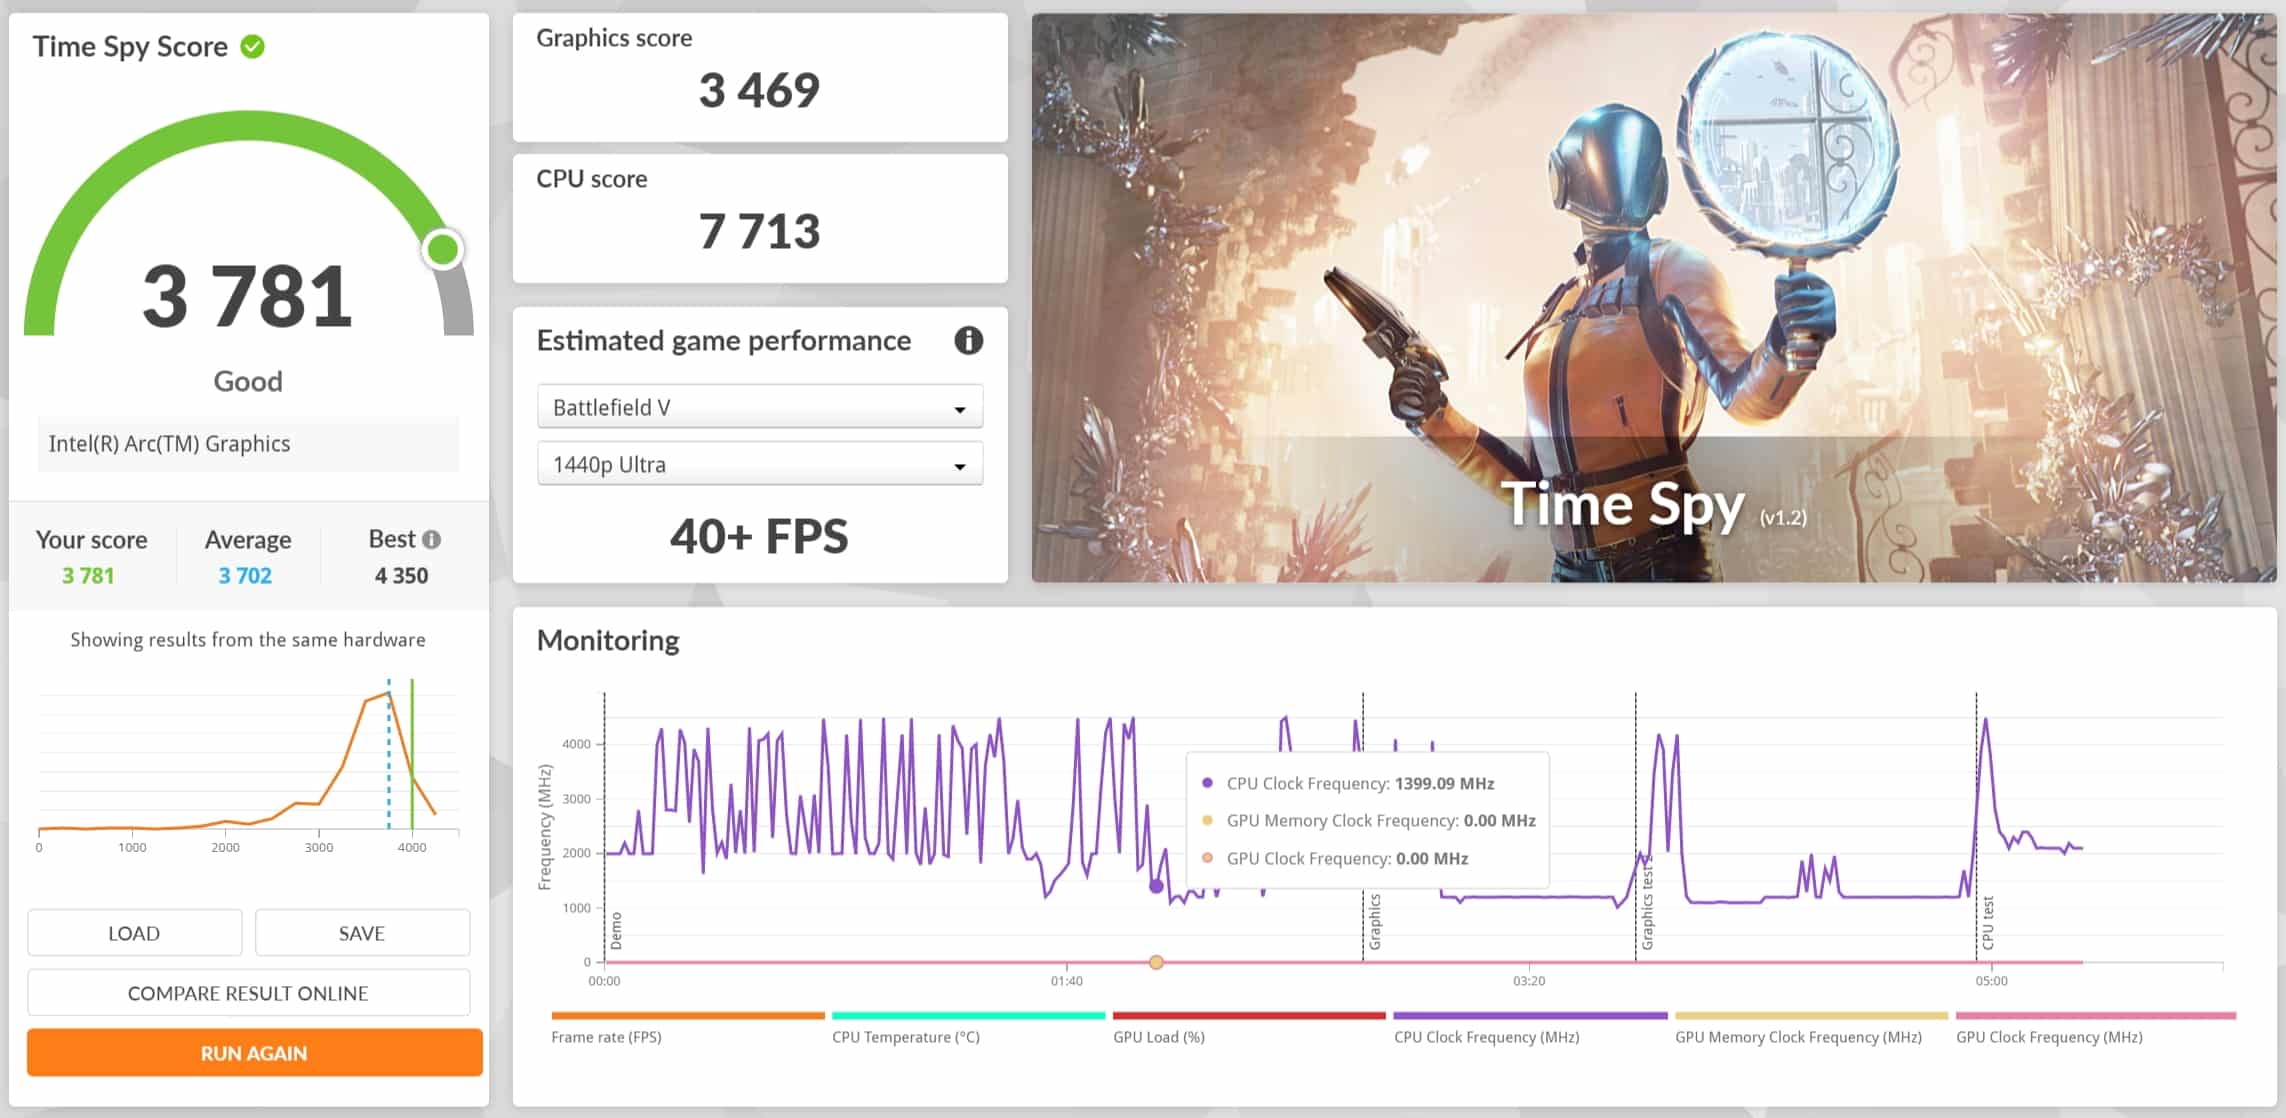2286x1118 pixels.
Task: Toggle CPU Clock Frequency legend series
Action: coord(1486,1037)
